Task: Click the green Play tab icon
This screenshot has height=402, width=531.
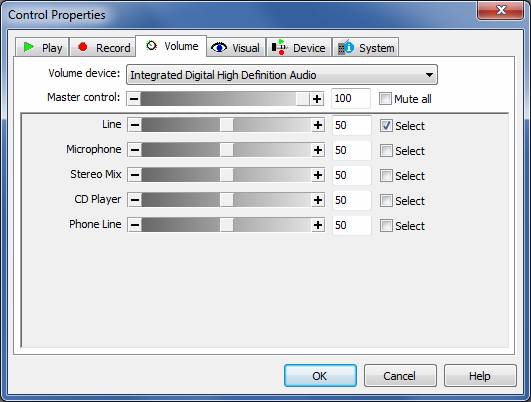Action: pos(29,47)
